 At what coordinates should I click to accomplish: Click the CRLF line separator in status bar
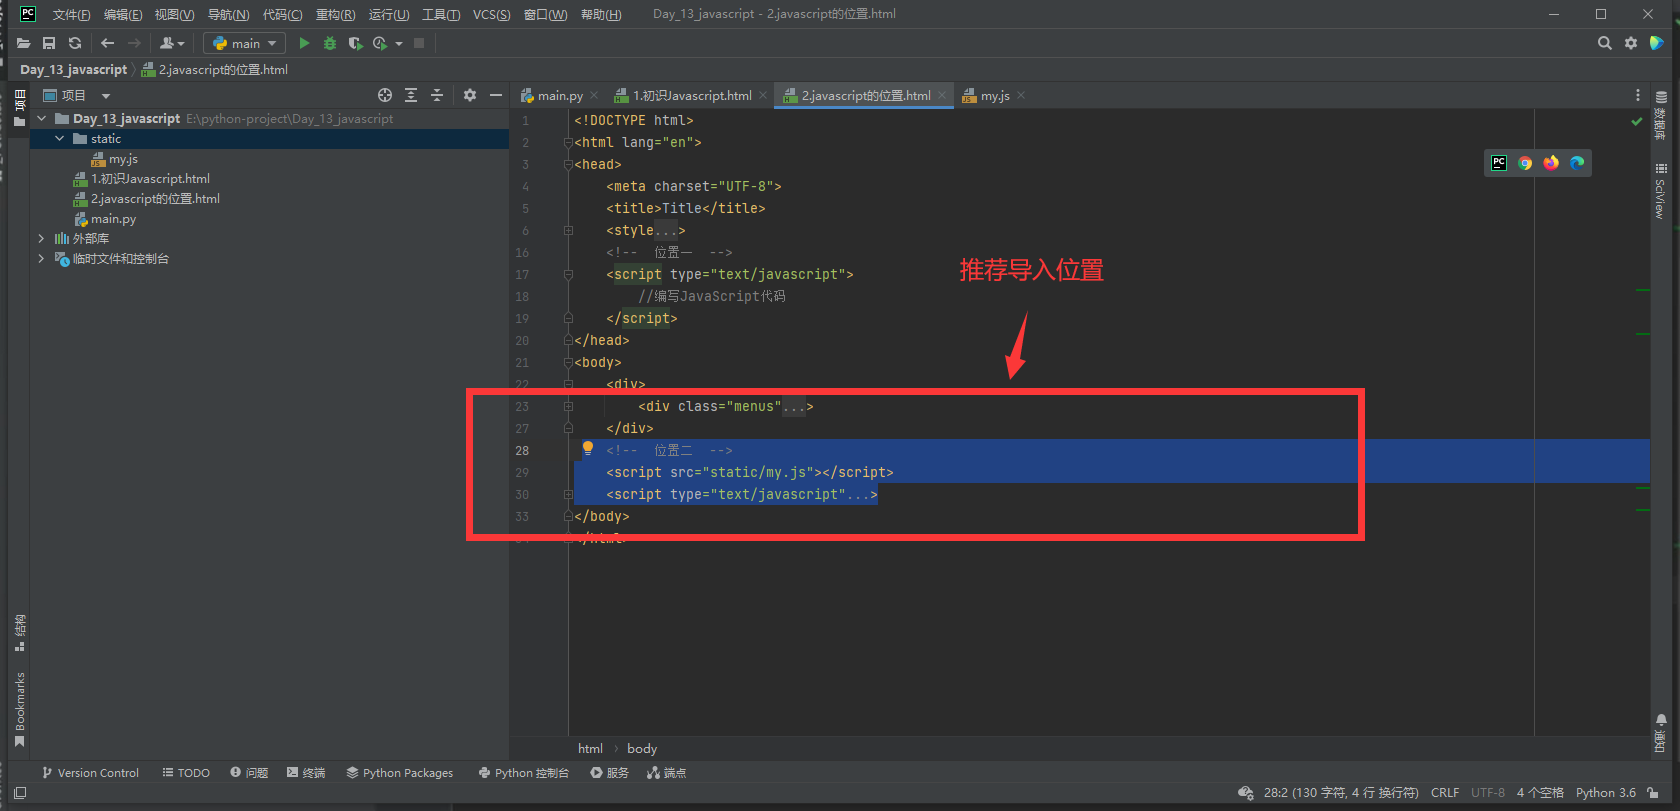1445,792
